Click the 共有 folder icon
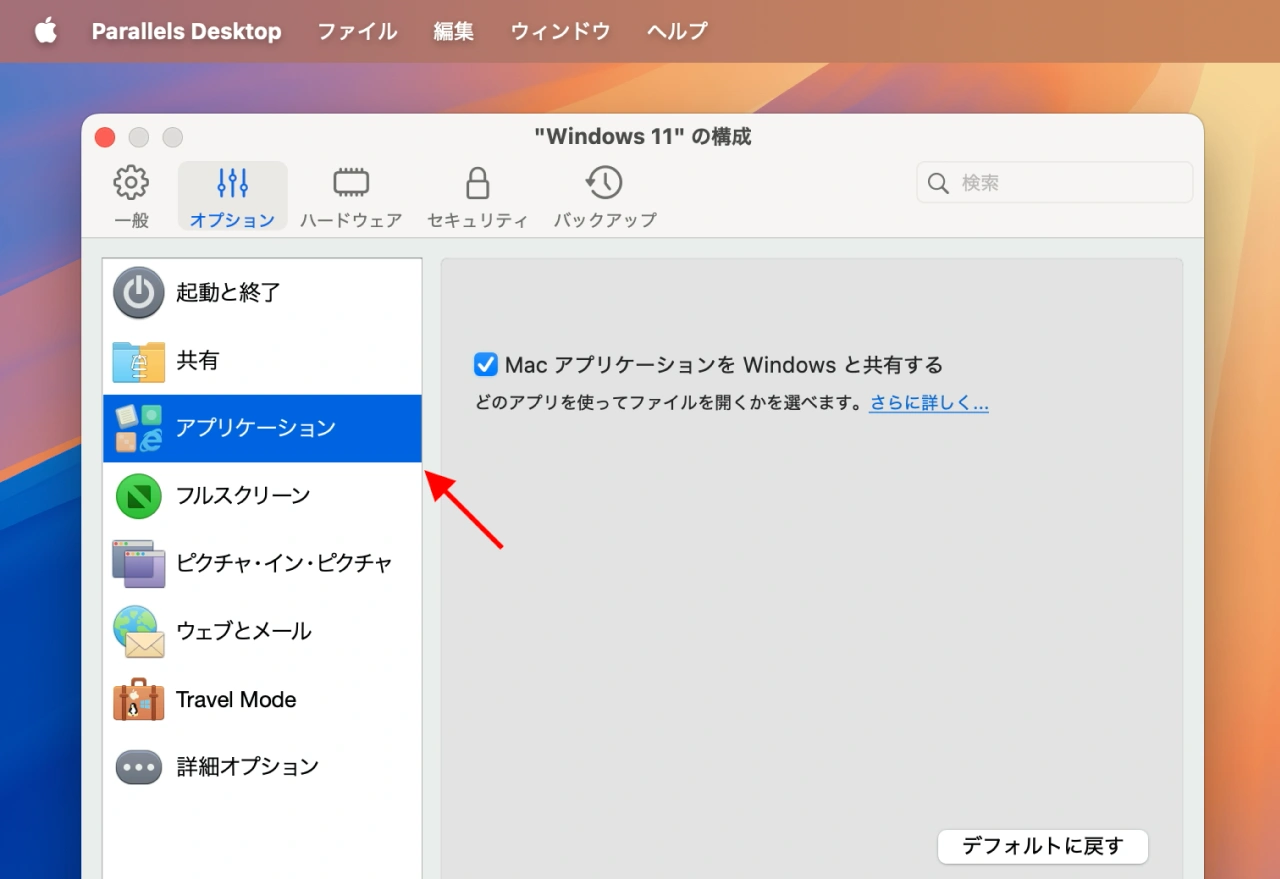1280x879 pixels. (x=138, y=361)
